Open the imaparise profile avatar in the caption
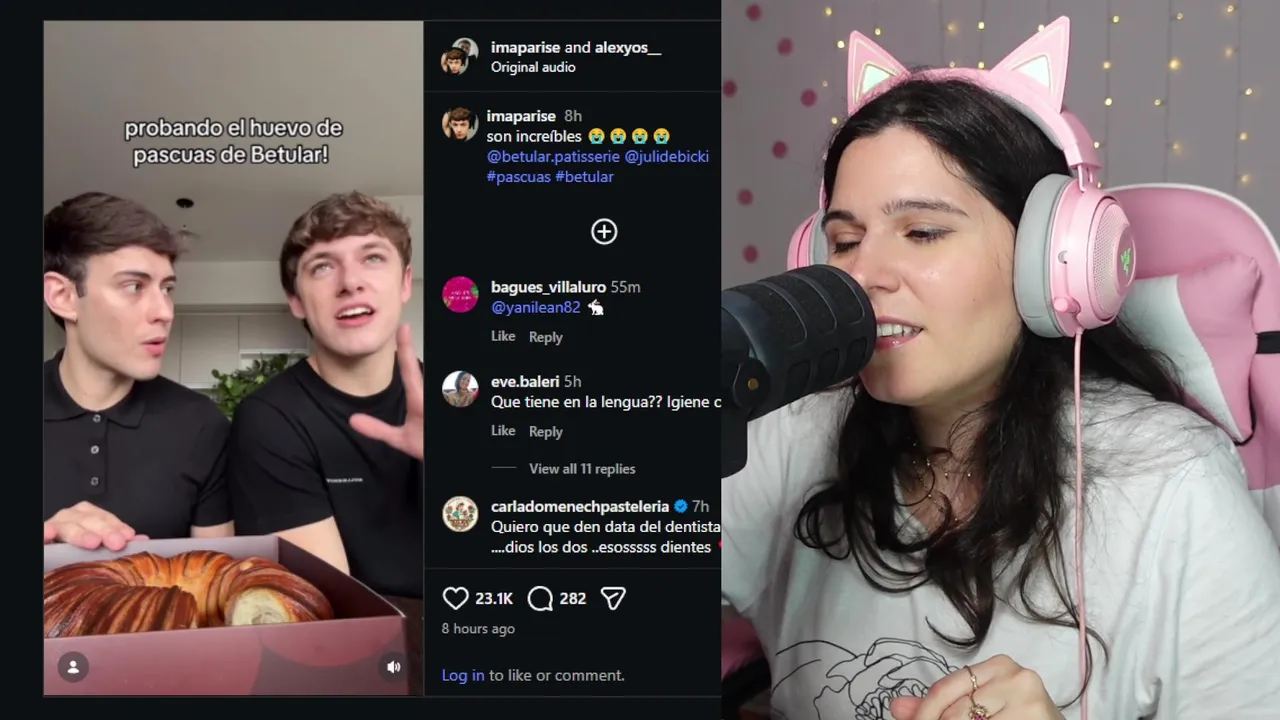 460,124
